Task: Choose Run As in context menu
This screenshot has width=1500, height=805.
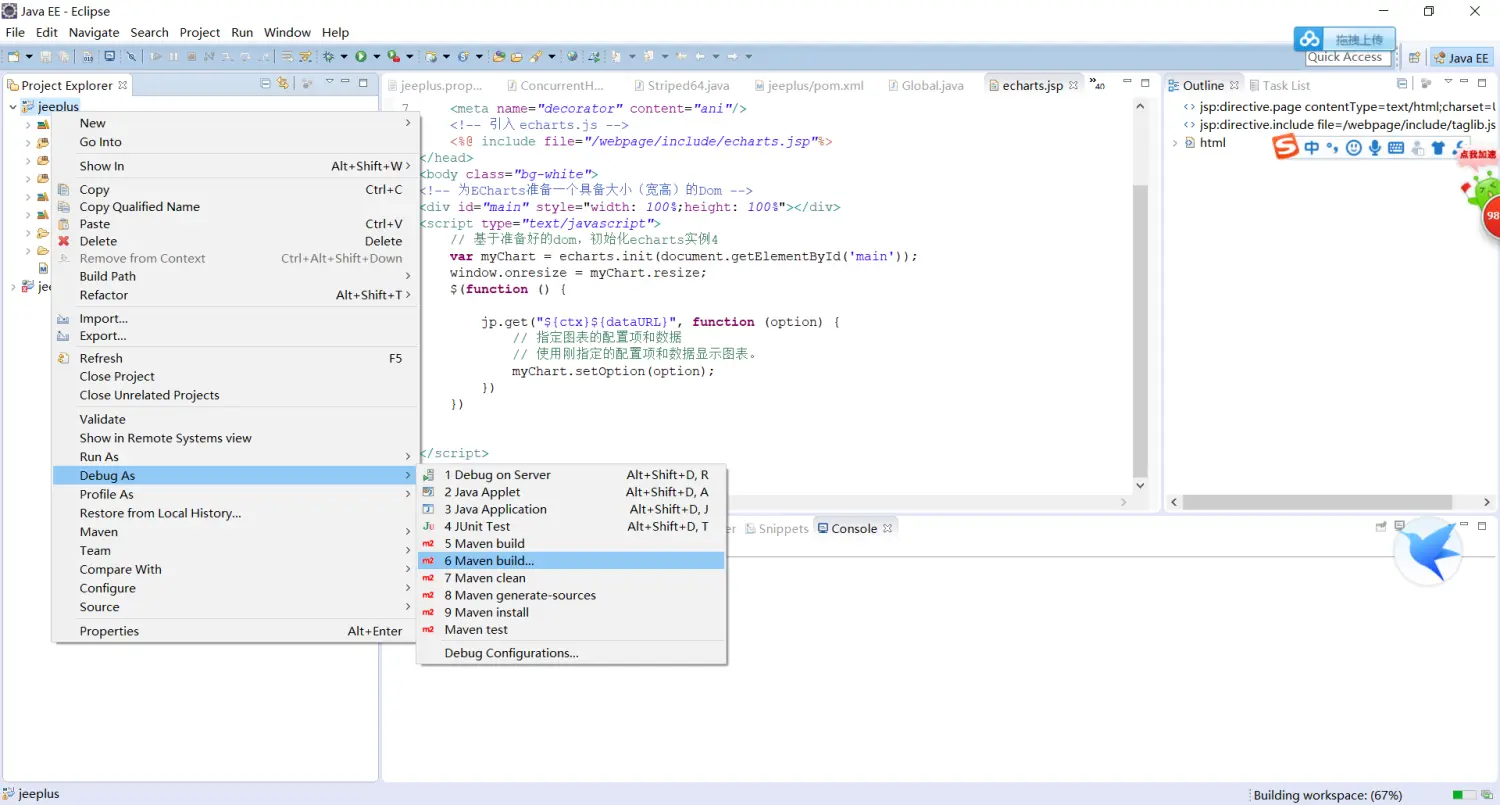Action: coord(236,457)
